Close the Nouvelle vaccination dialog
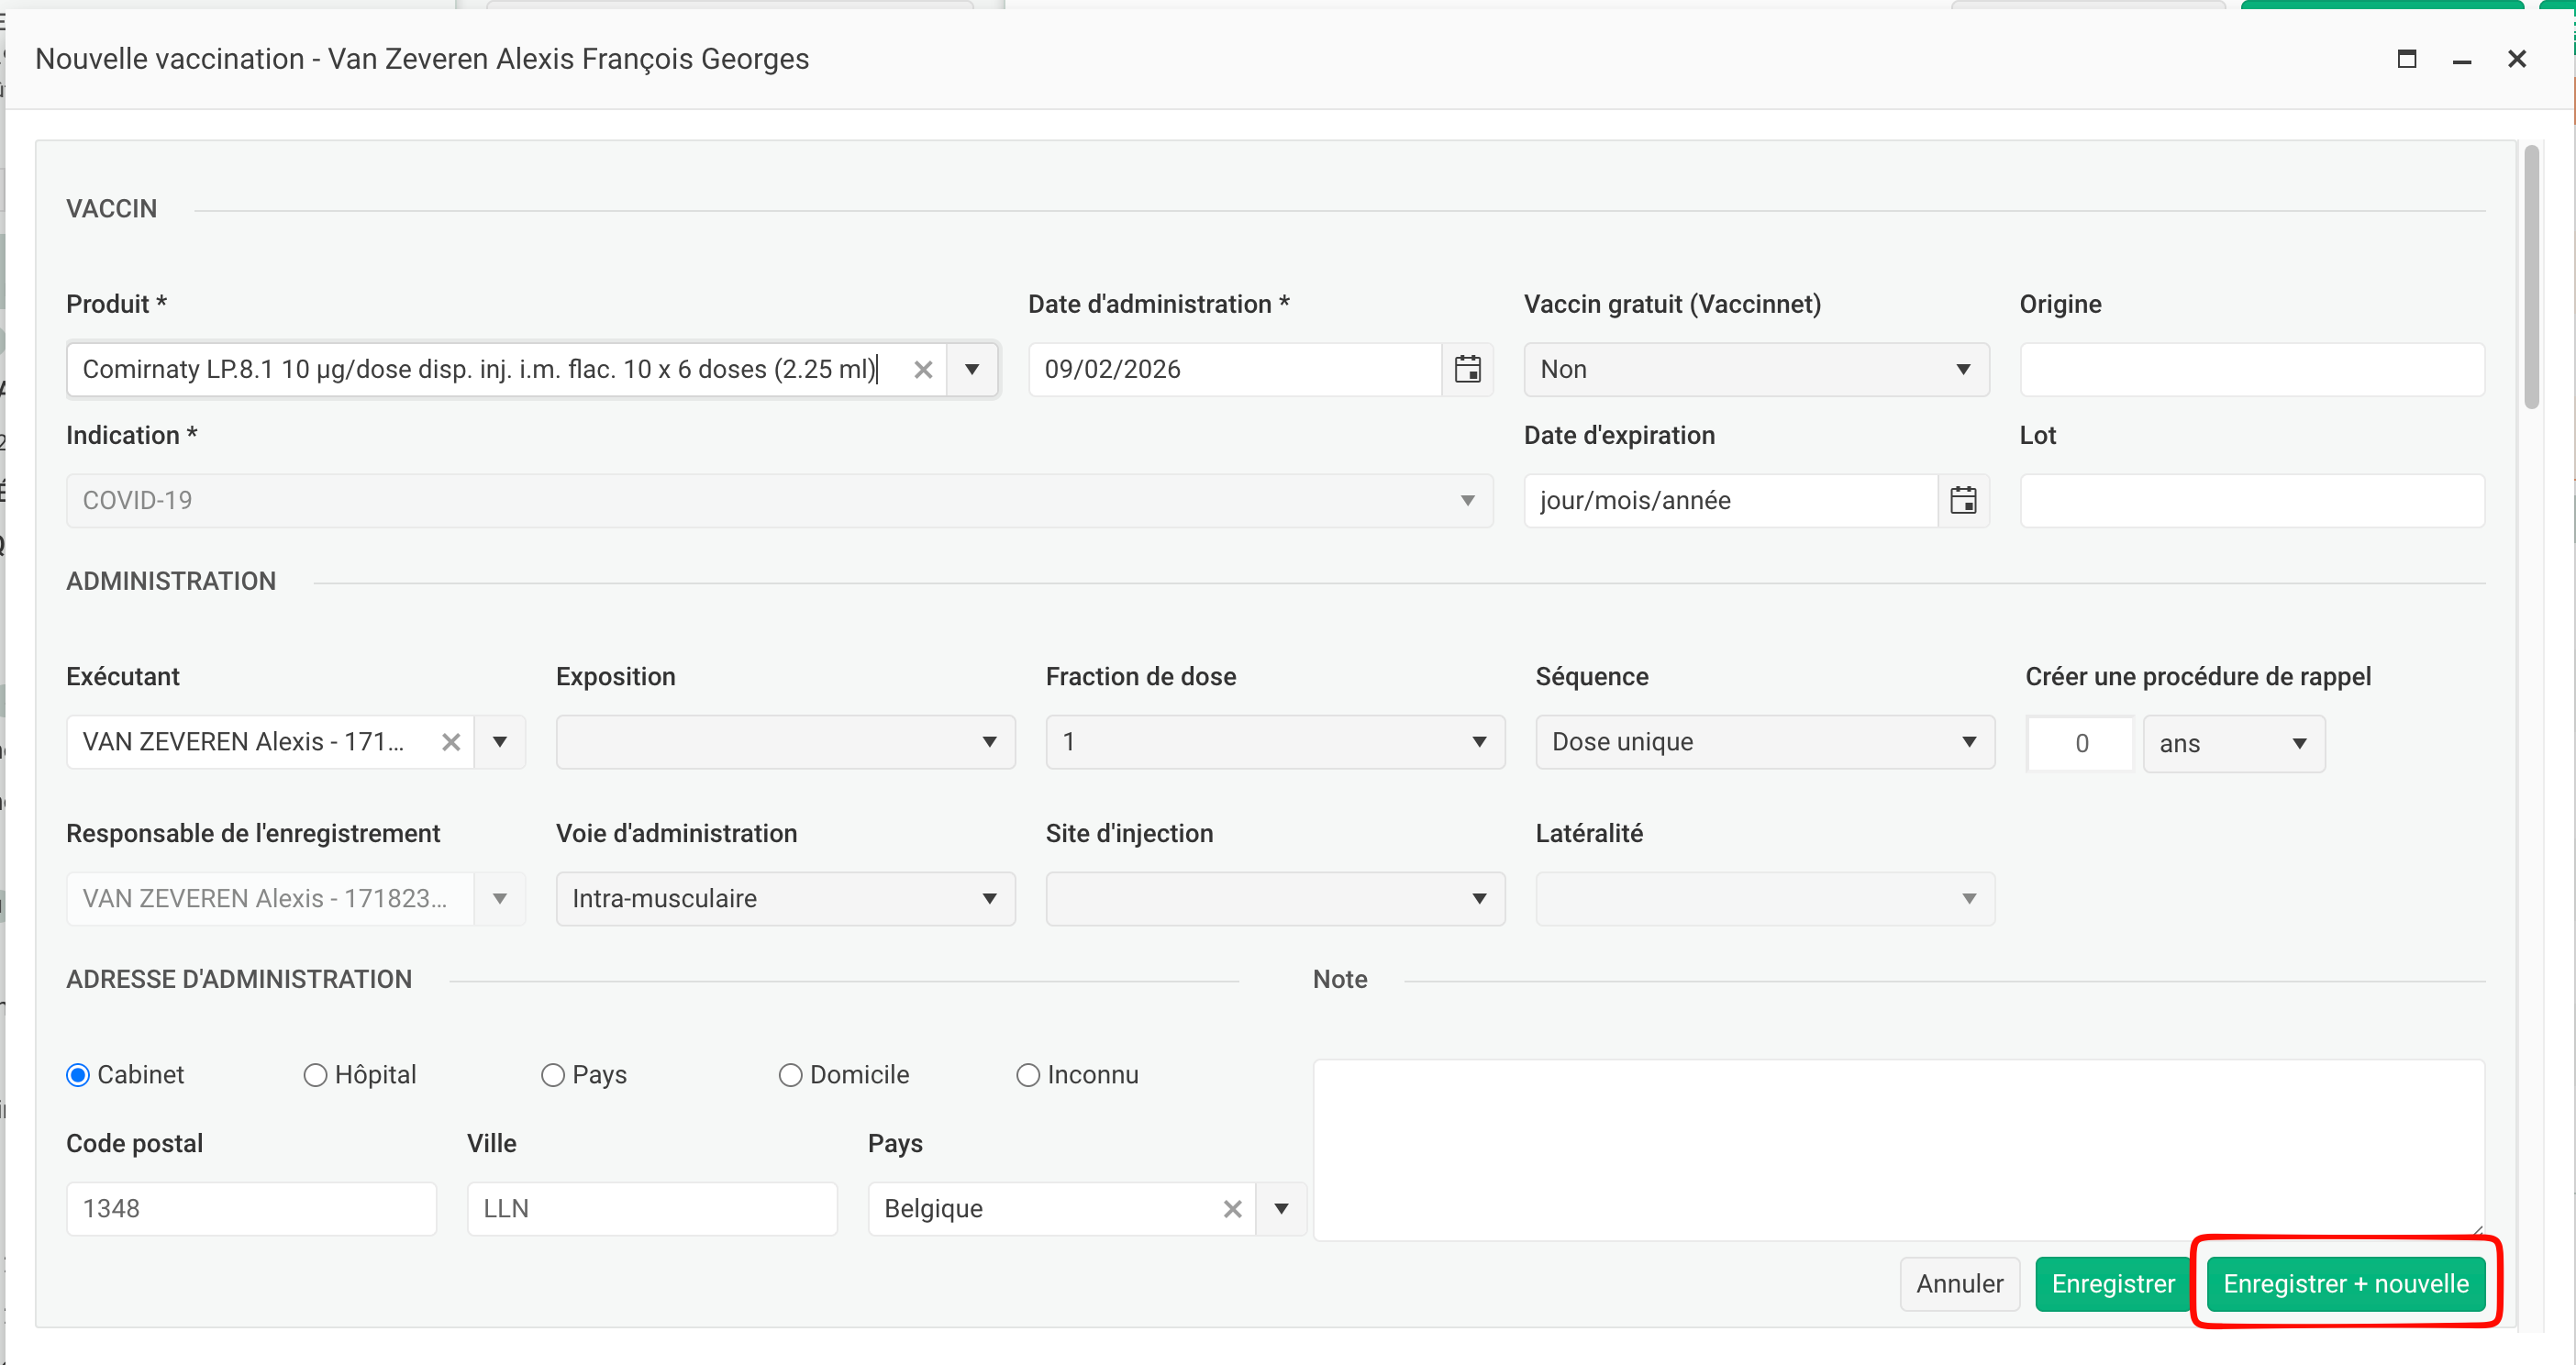The image size is (2576, 1365). pos(2517,59)
